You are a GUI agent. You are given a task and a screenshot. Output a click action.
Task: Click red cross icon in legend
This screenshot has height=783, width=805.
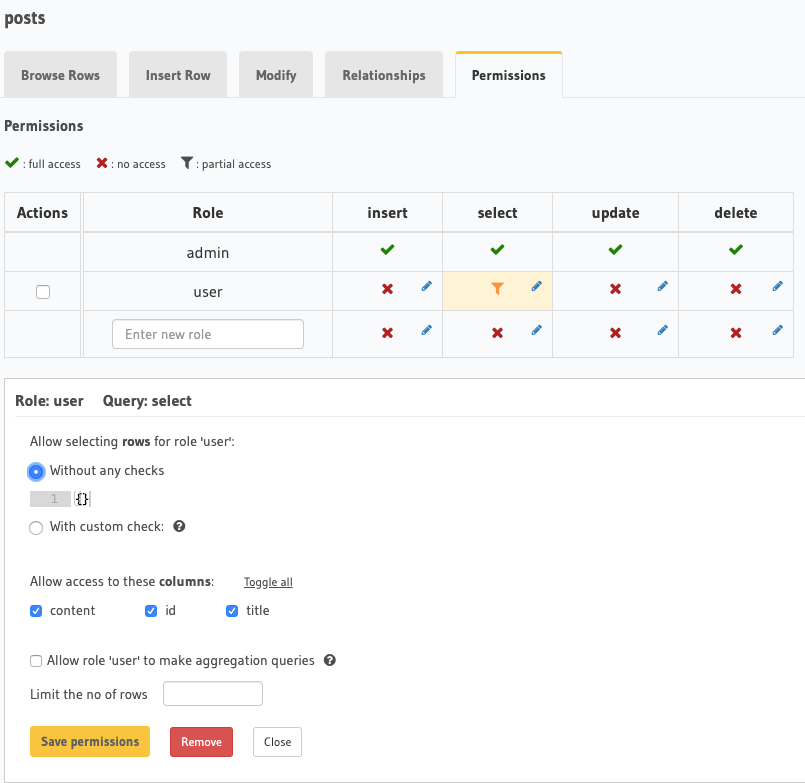(102, 163)
